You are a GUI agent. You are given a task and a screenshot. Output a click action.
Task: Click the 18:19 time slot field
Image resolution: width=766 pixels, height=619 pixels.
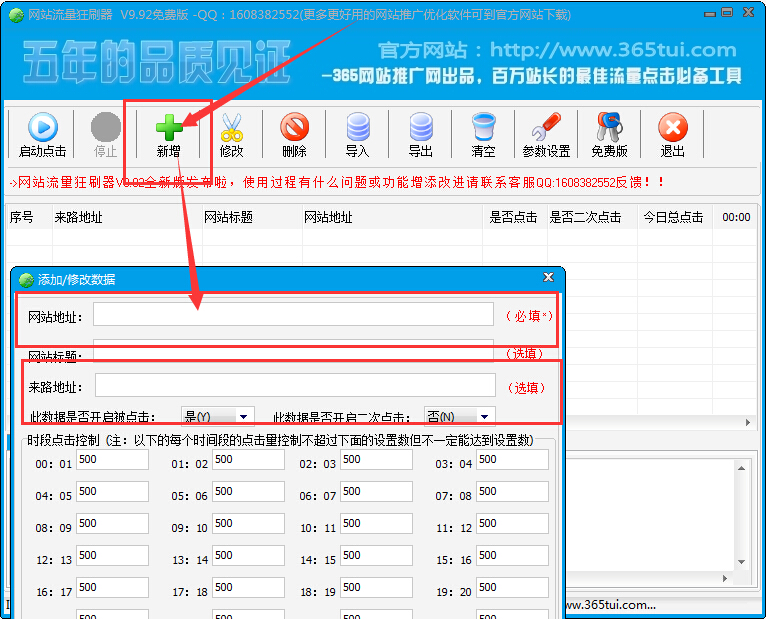pyautogui.click(x=376, y=588)
